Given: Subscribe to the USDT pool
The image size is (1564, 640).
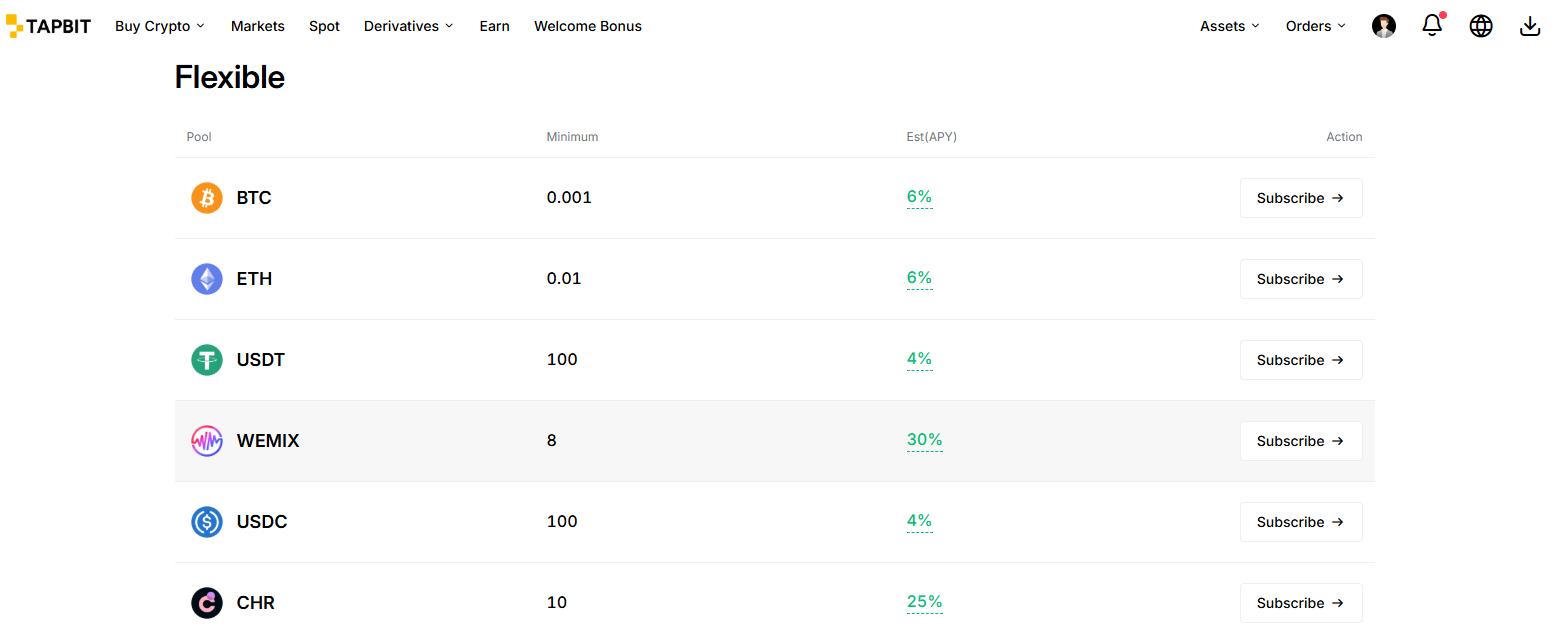Looking at the screenshot, I should tap(1300, 360).
